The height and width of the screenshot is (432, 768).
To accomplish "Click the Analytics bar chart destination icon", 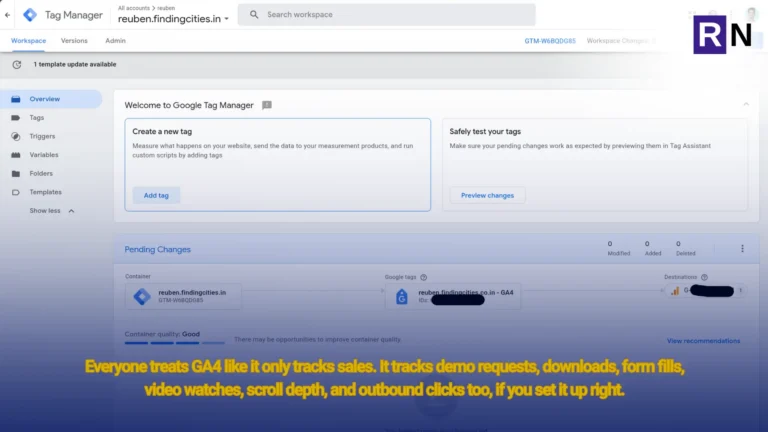I will [675, 291].
